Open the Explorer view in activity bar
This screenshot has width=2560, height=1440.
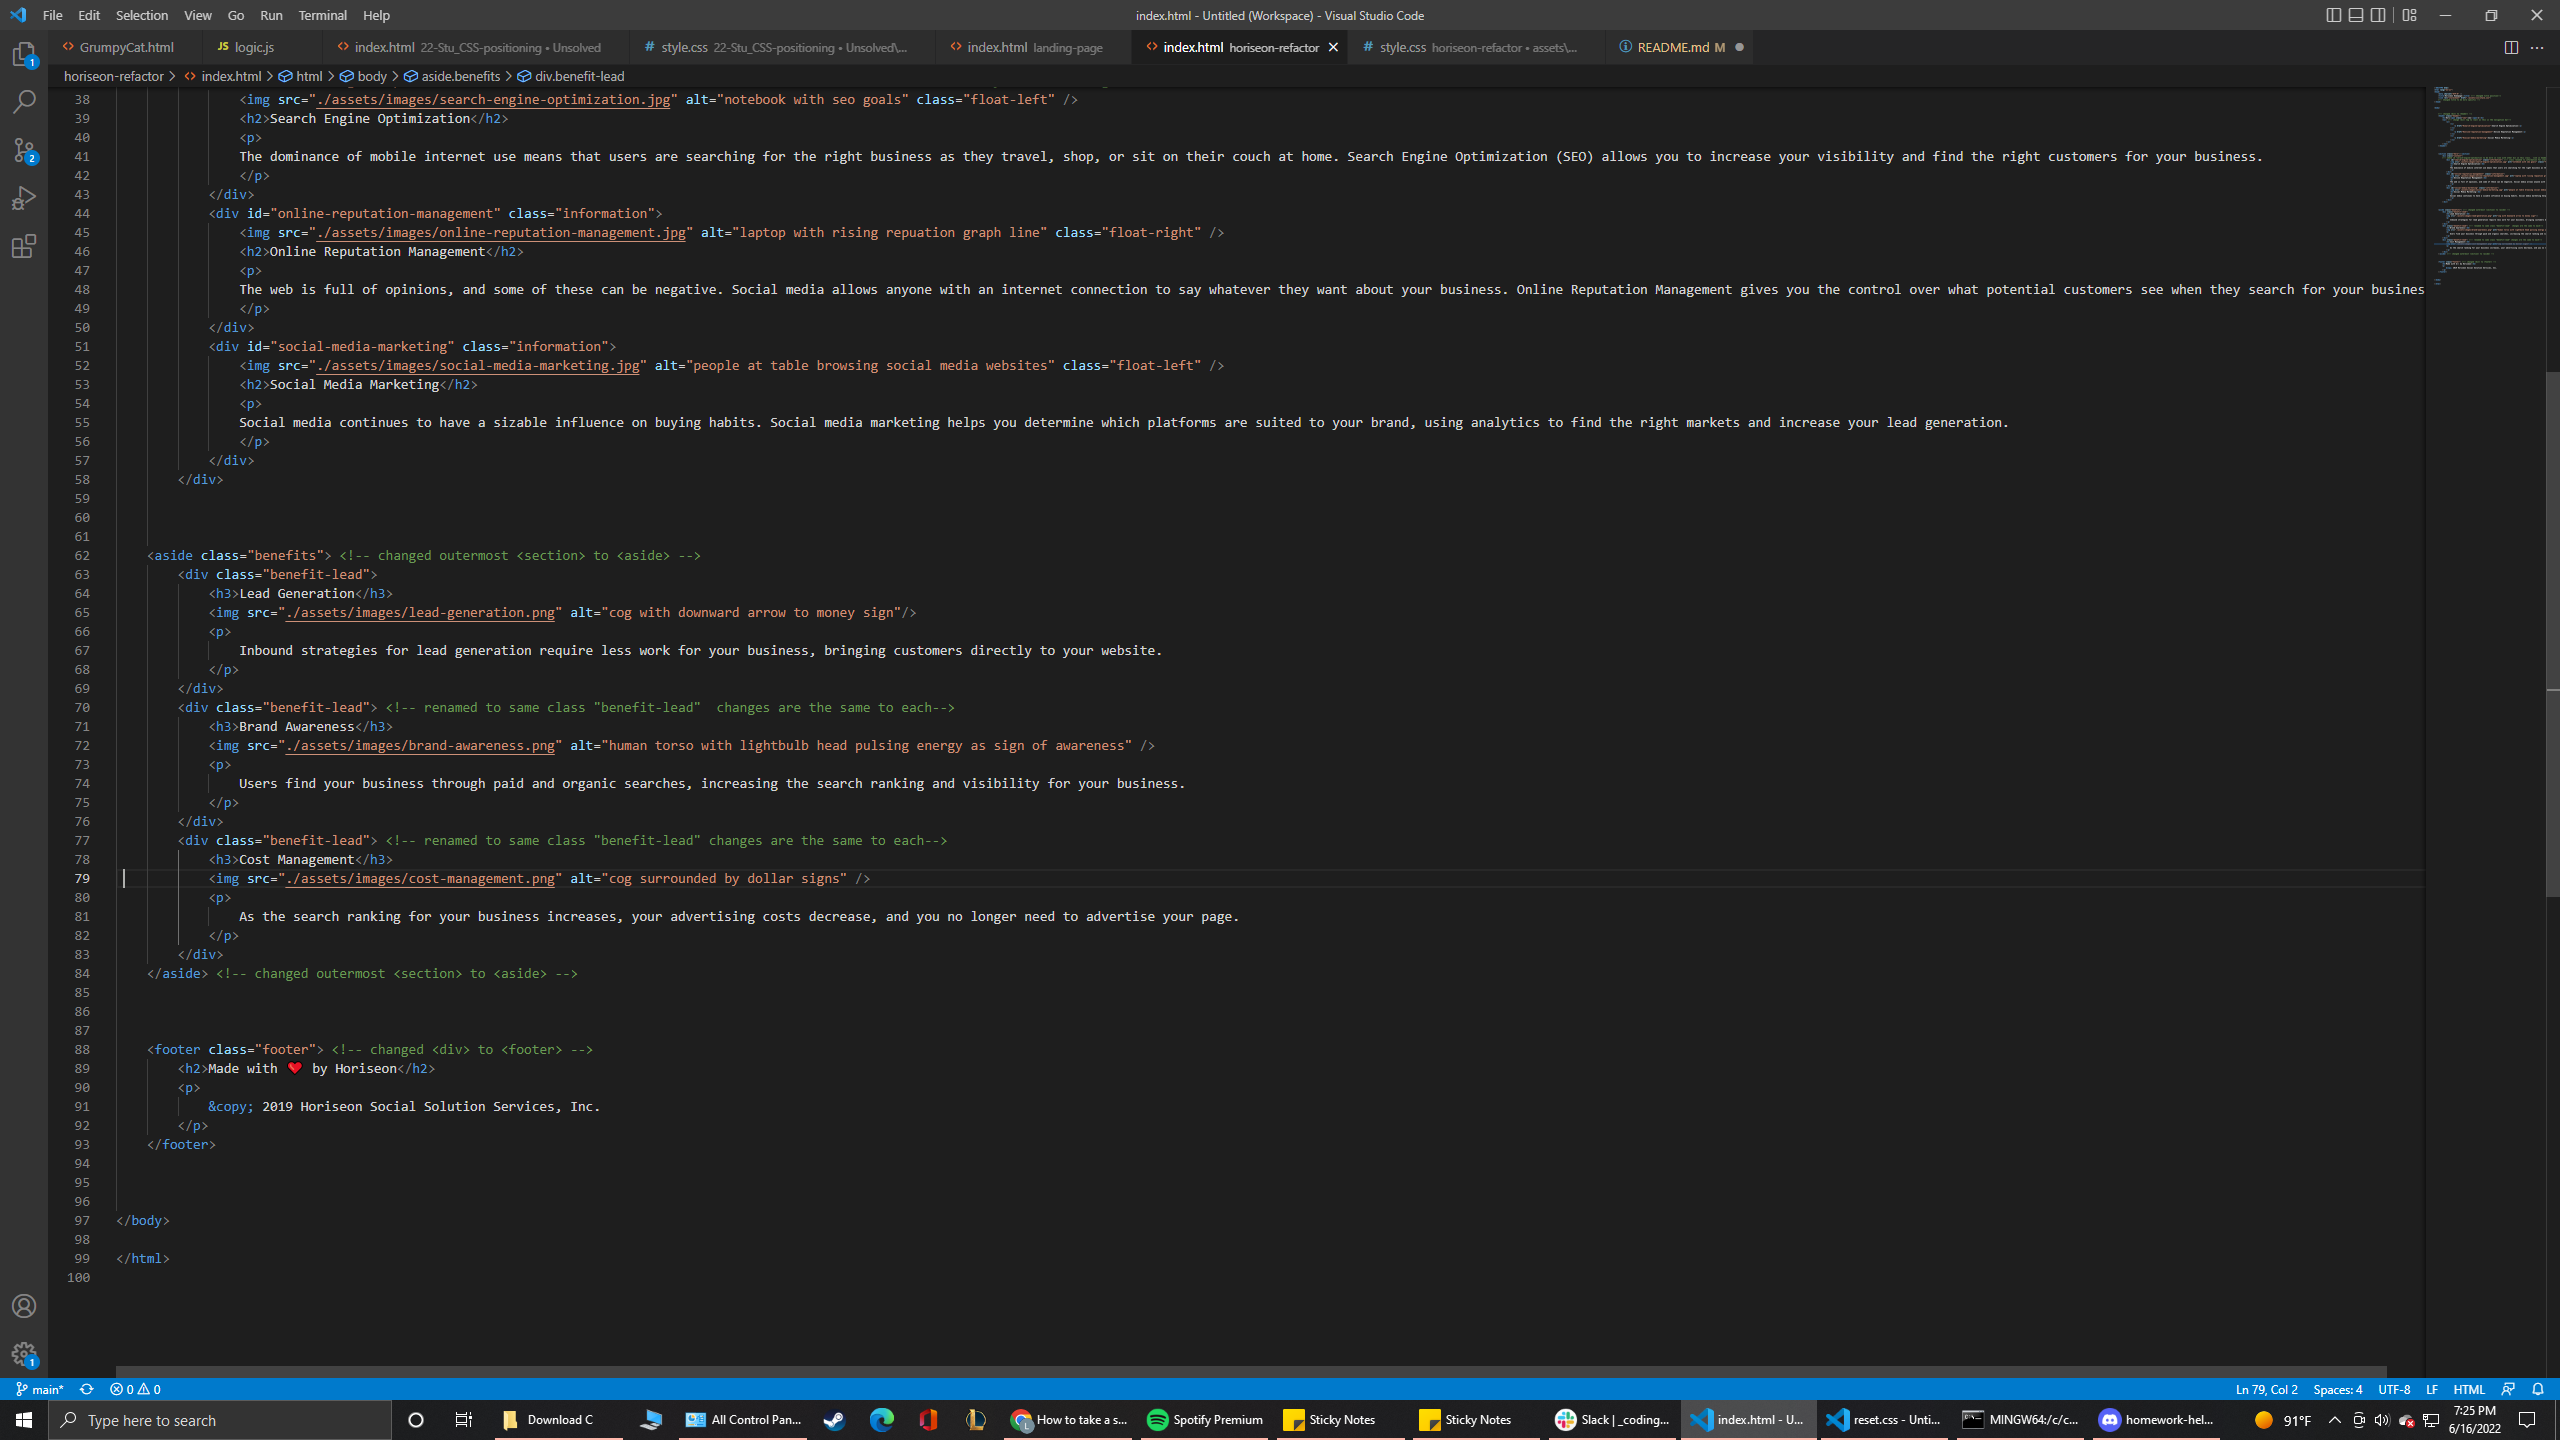click(24, 54)
